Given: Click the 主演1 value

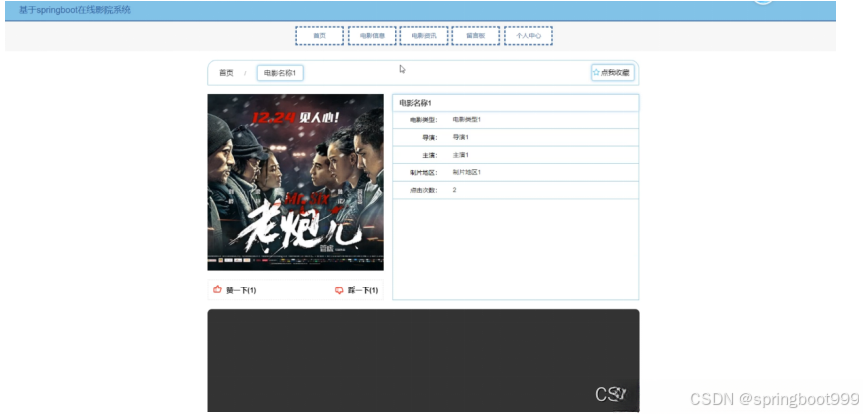Looking at the screenshot, I should [x=461, y=155].
